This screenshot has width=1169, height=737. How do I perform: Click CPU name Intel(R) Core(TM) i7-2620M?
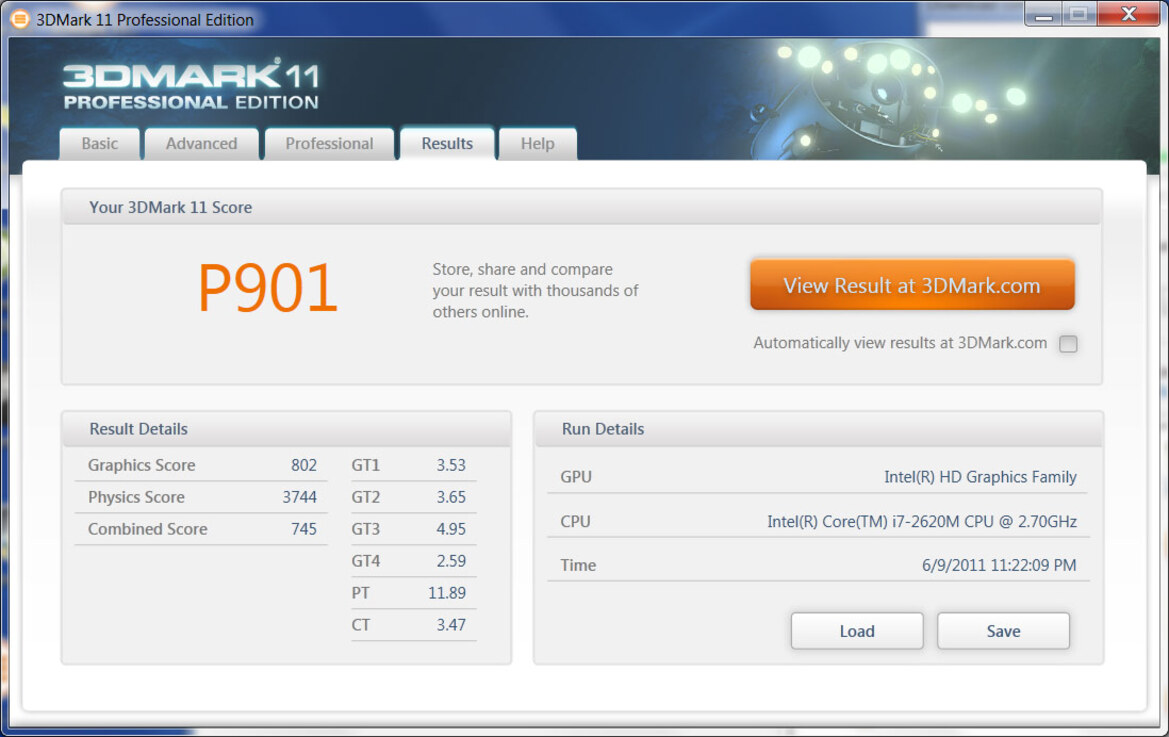[922, 522]
